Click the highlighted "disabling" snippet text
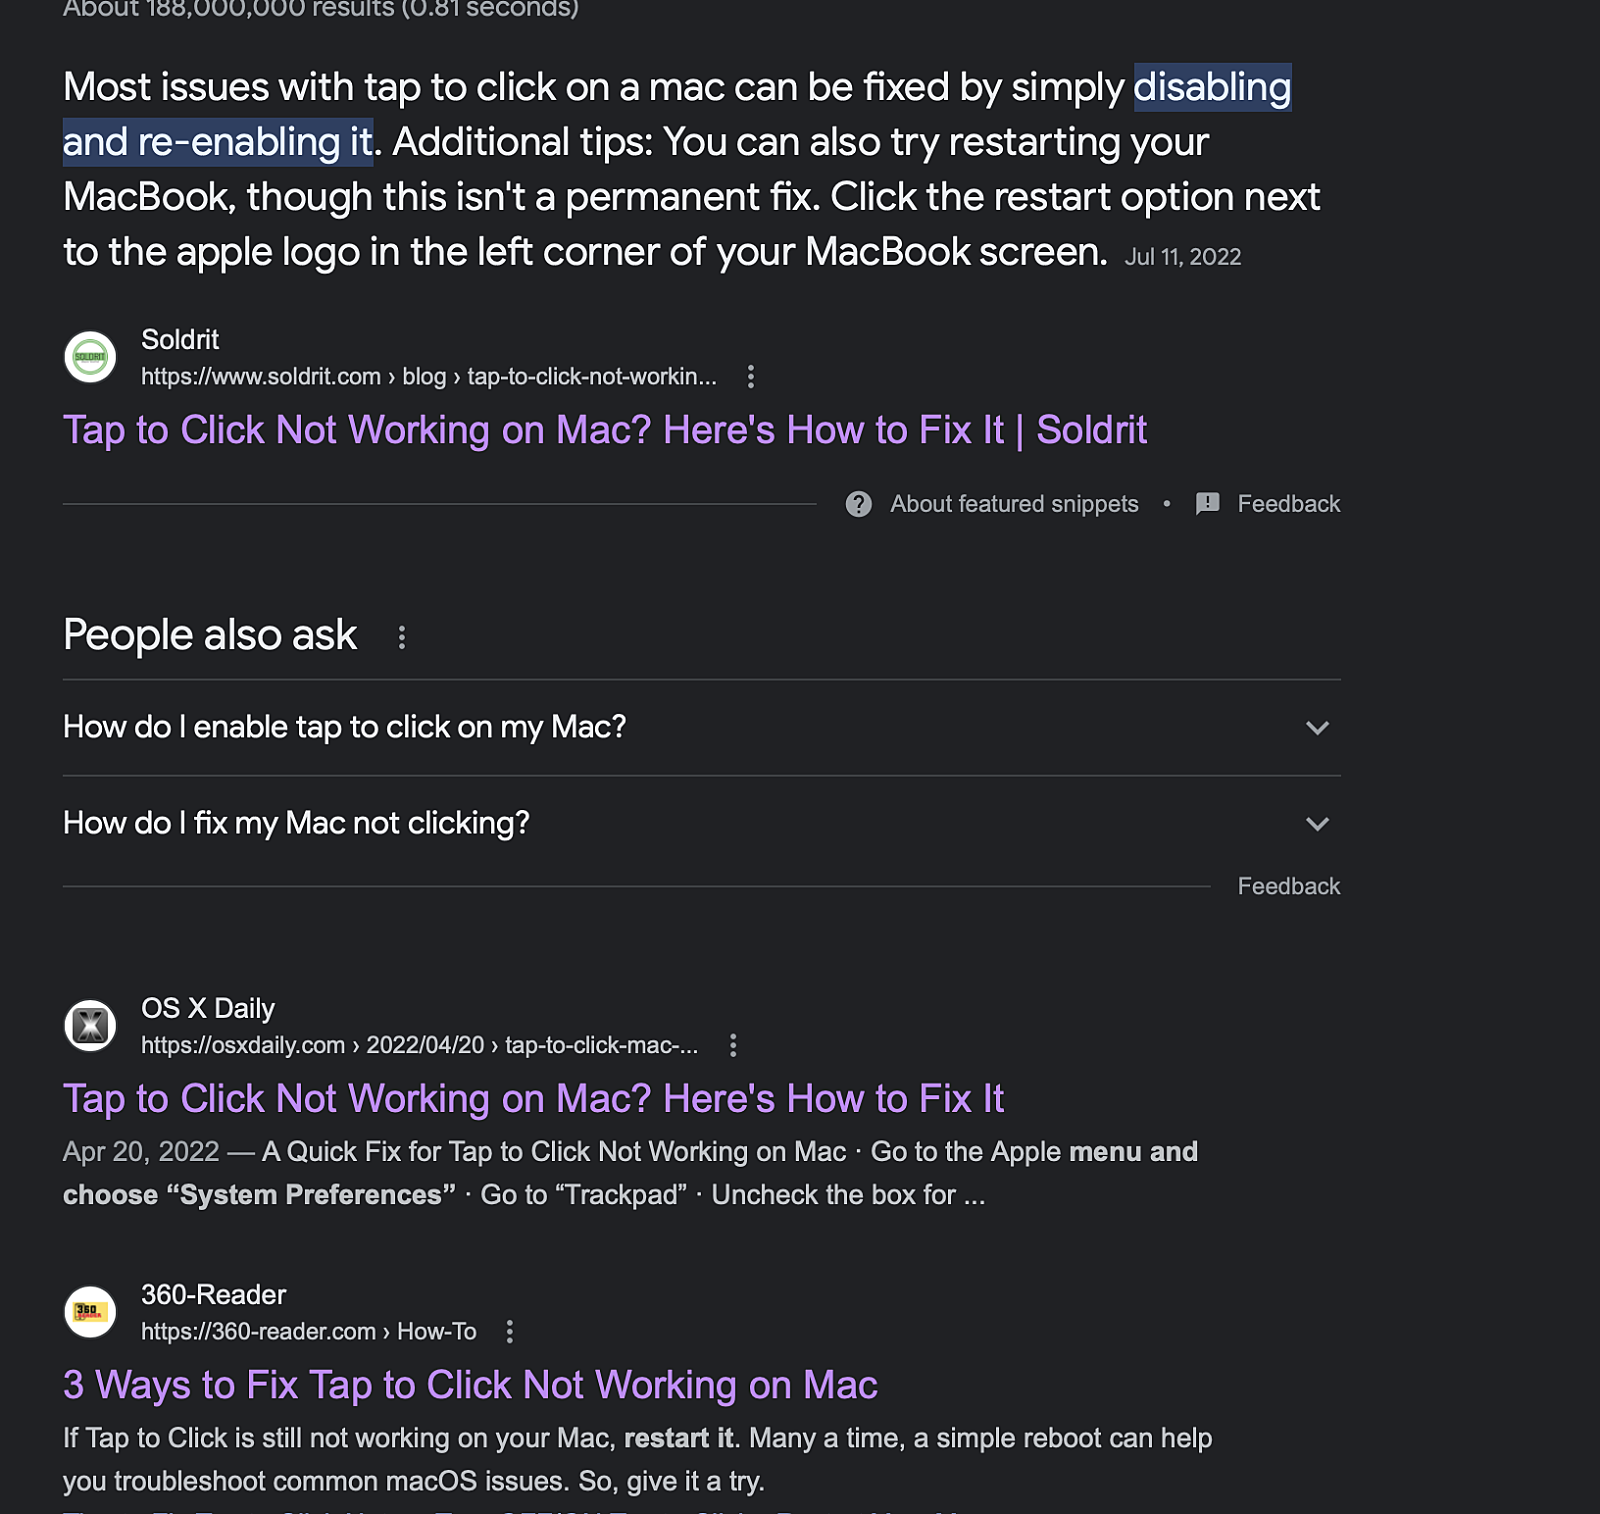Image resolution: width=1600 pixels, height=1514 pixels. point(1212,88)
